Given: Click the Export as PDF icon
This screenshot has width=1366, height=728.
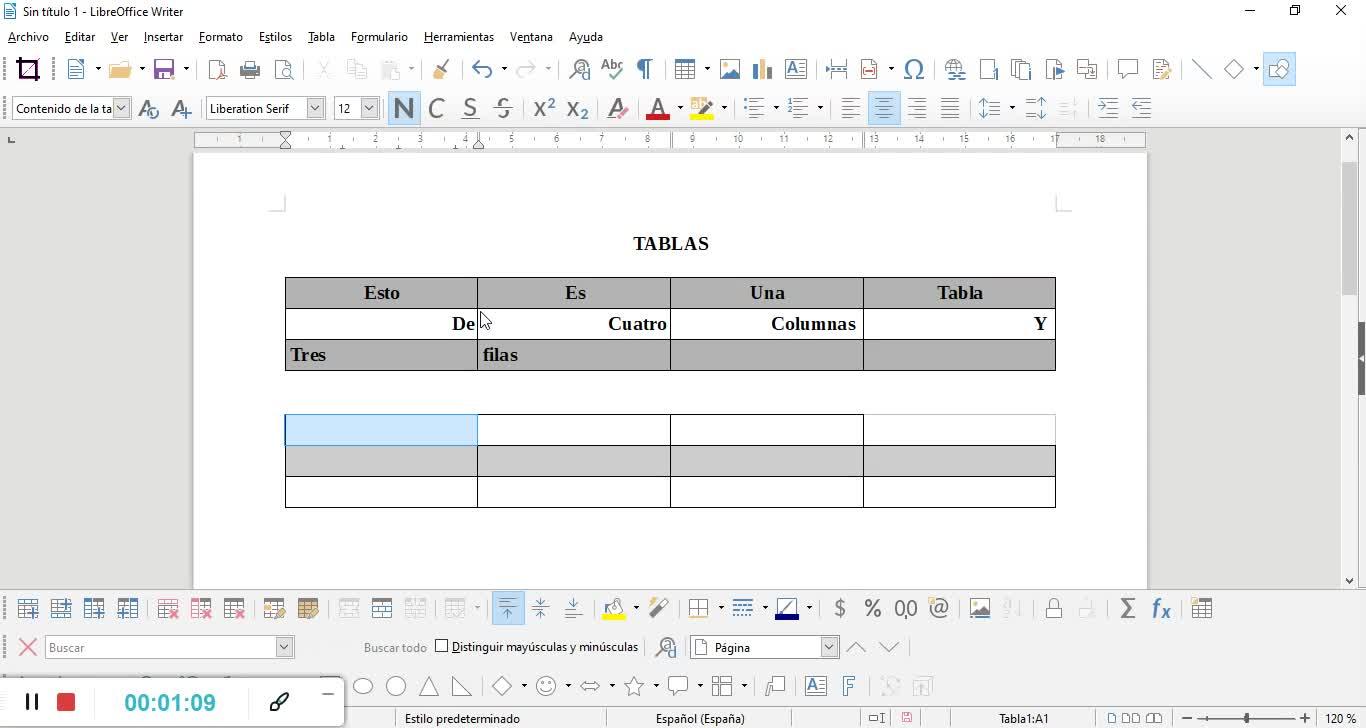Looking at the screenshot, I should point(217,69).
